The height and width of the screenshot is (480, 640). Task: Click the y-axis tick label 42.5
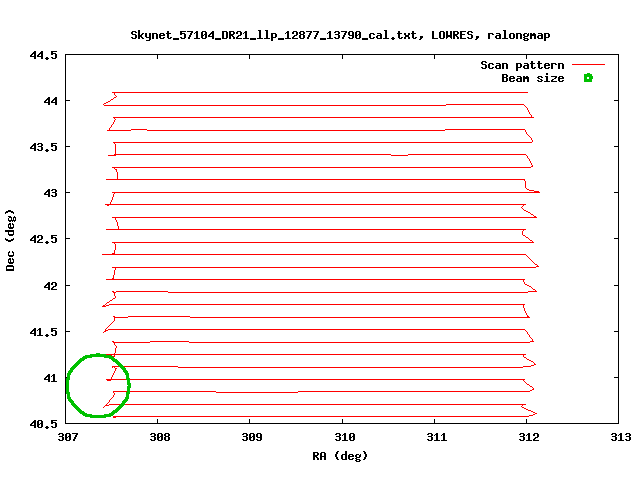pos(43,239)
